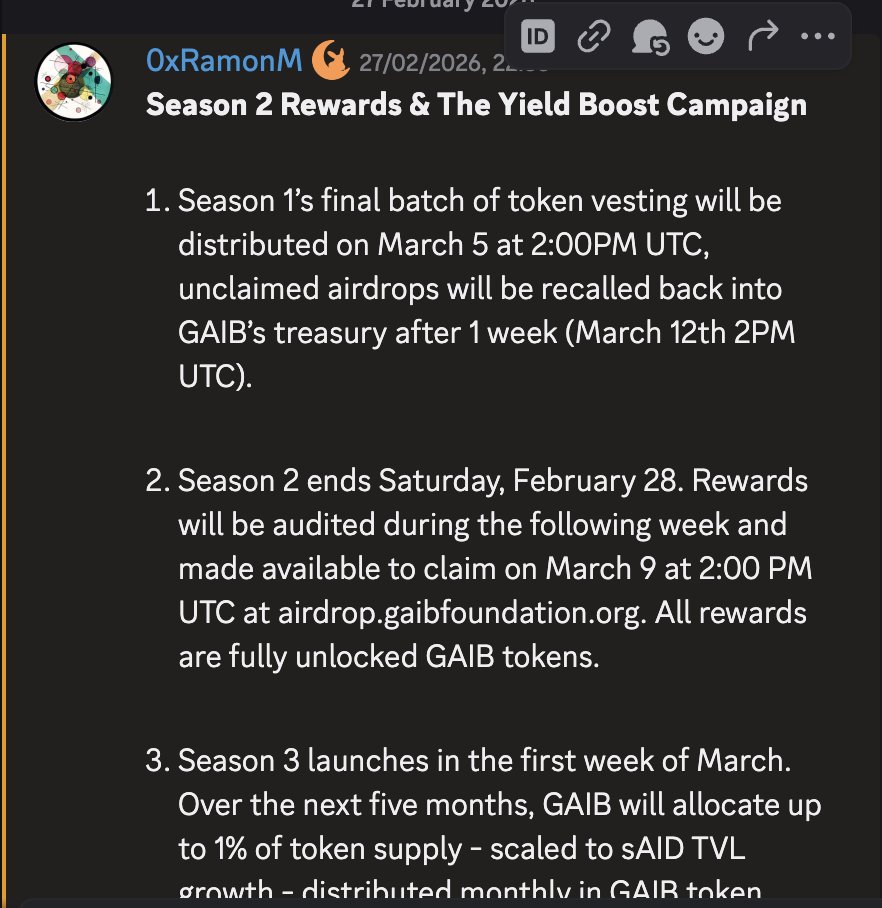Image resolution: width=882 pixels, height=908 pixels.
Task: Copy the message link via chain icon
Action: [594, 37]
